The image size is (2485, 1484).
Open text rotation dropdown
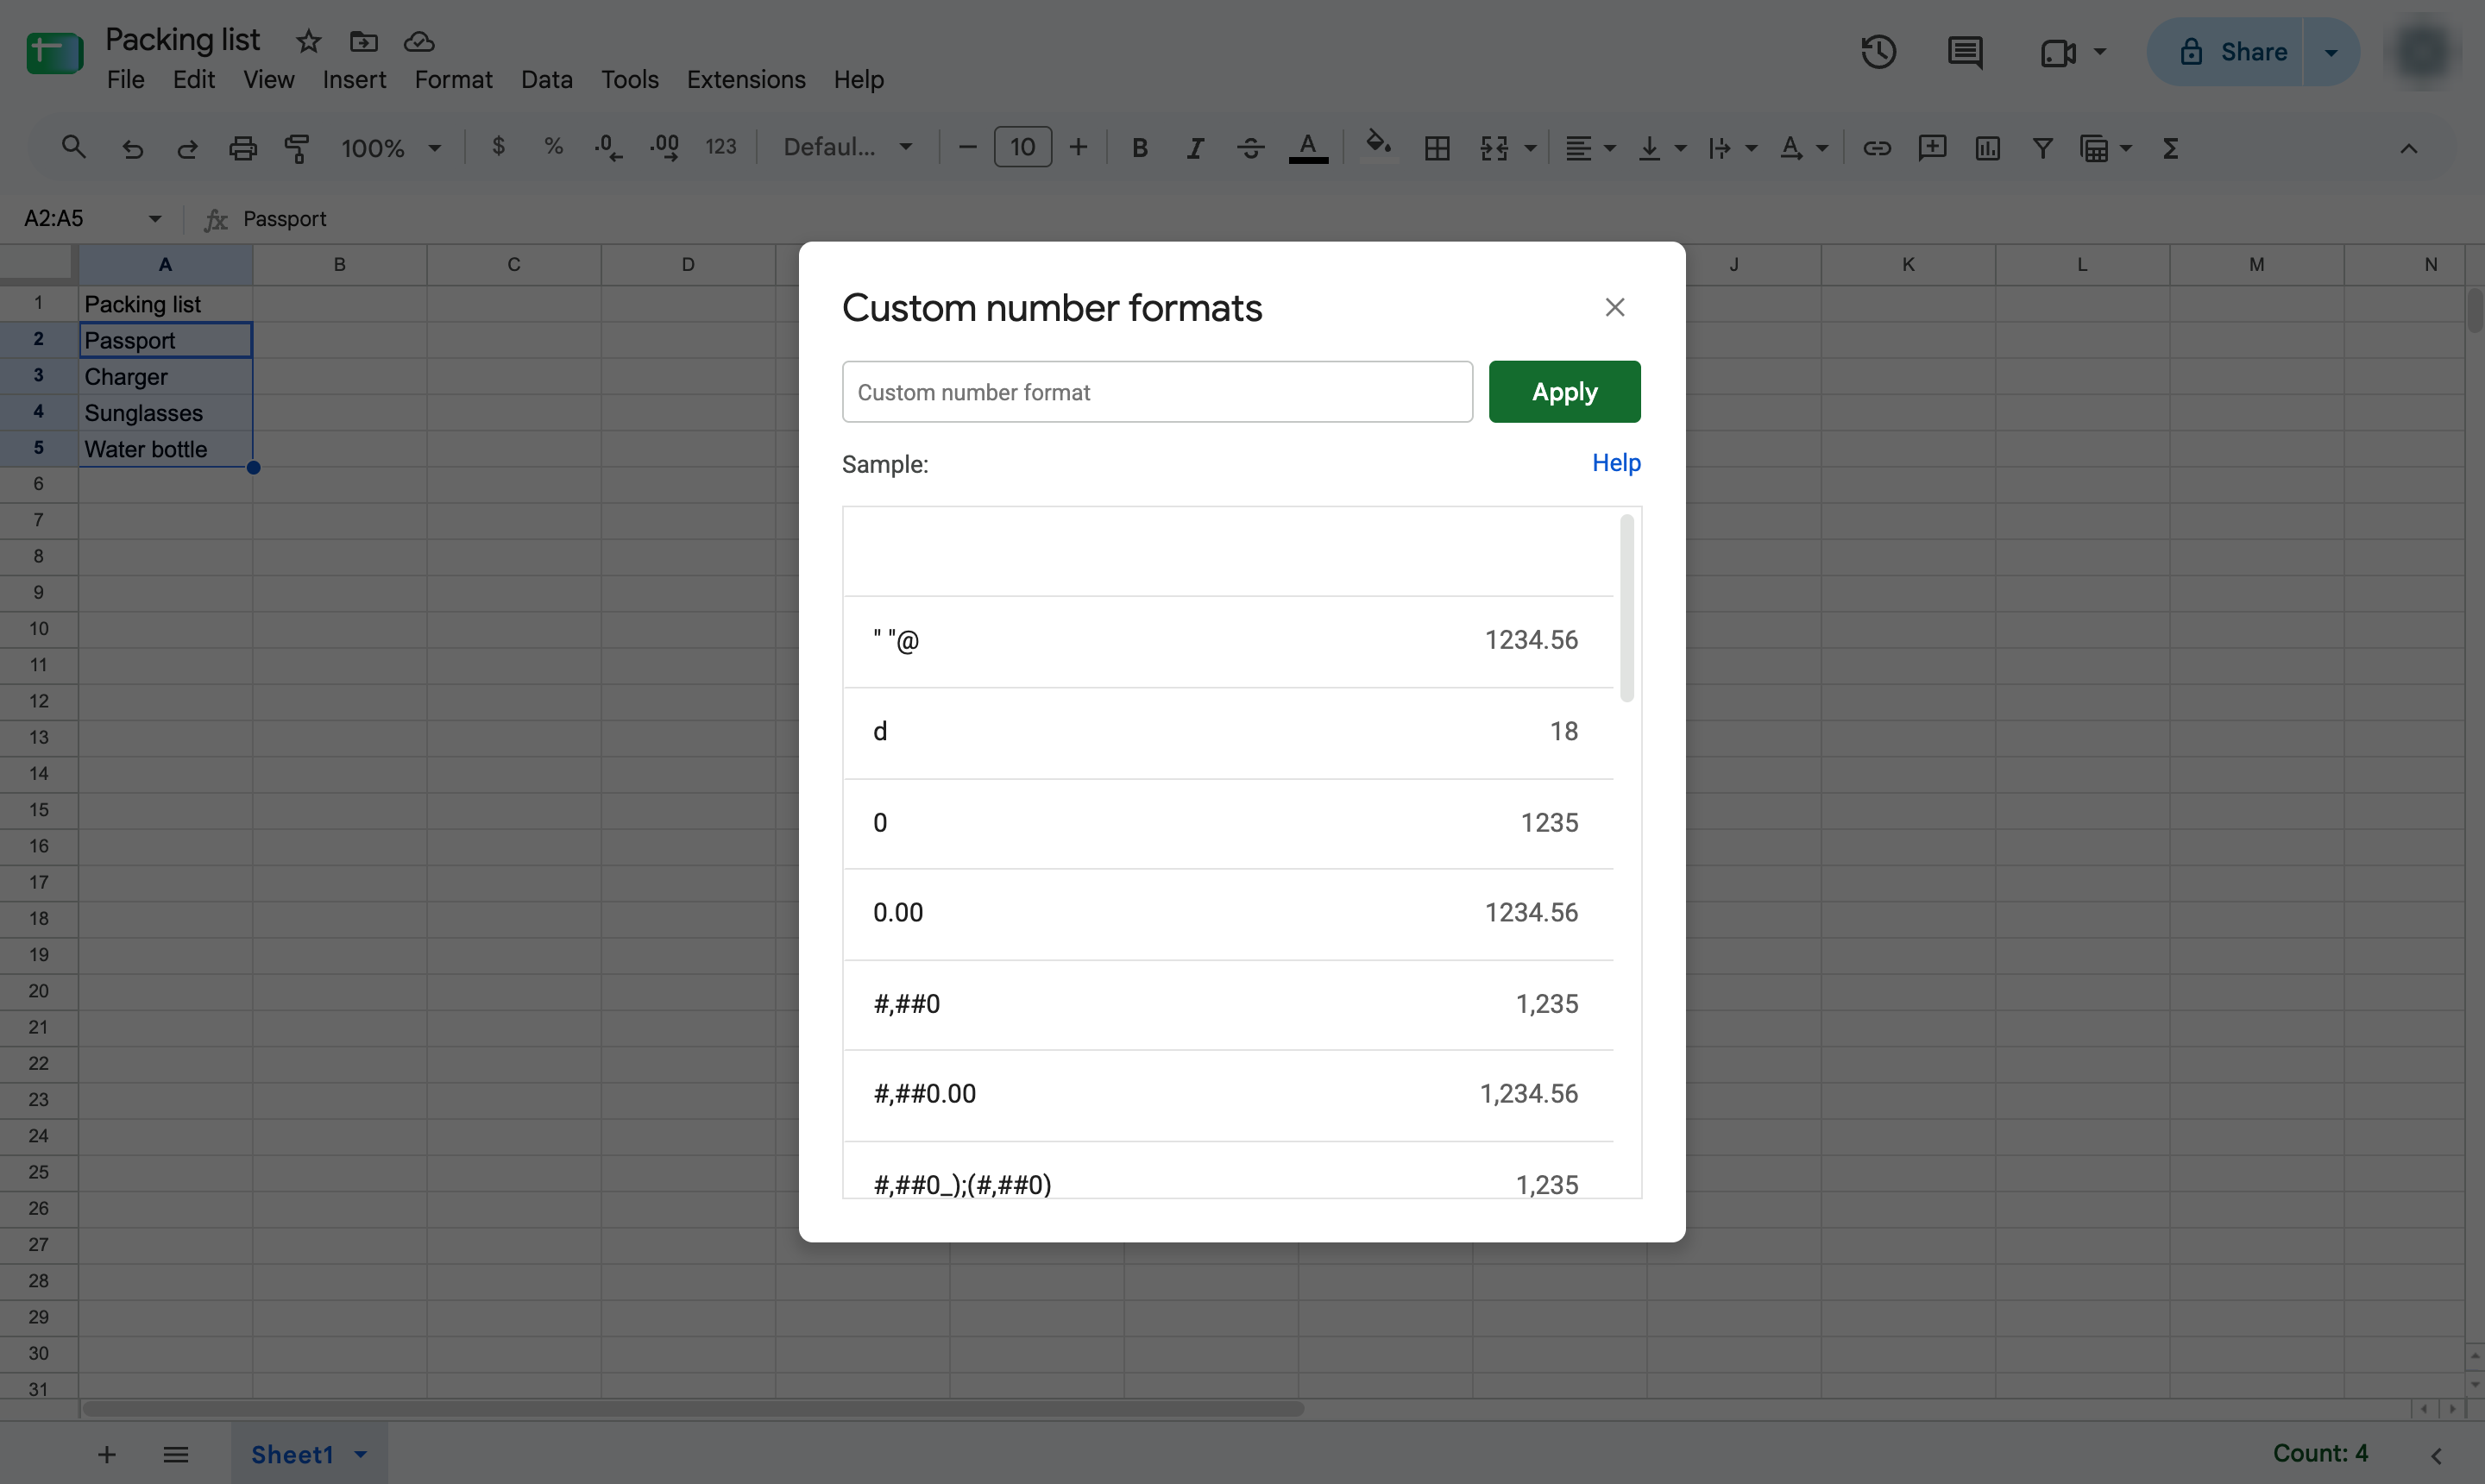pos(1803,148)
